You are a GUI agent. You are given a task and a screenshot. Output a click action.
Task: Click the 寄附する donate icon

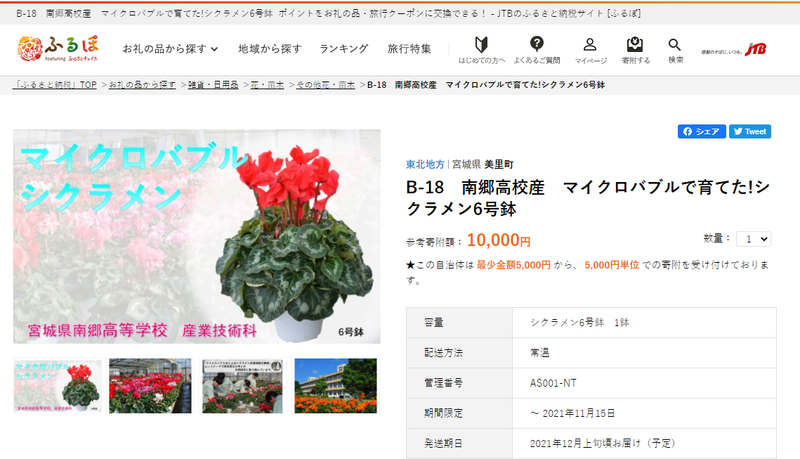635,50
